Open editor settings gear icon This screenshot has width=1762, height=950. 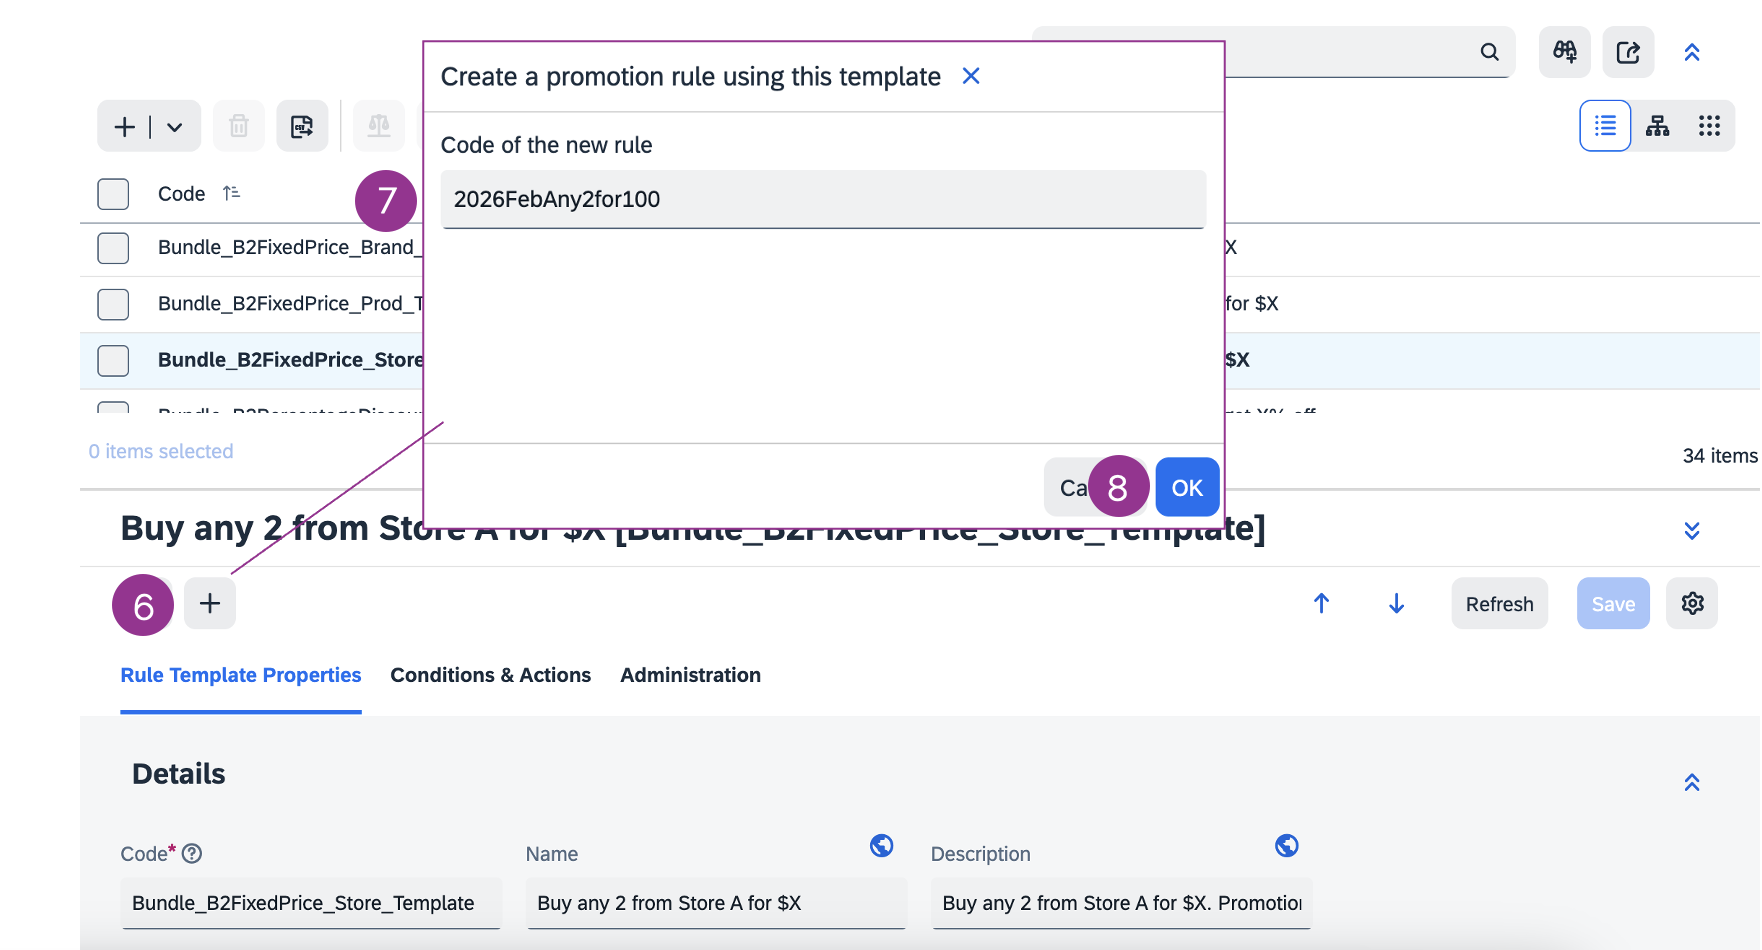pos(1692,603)
